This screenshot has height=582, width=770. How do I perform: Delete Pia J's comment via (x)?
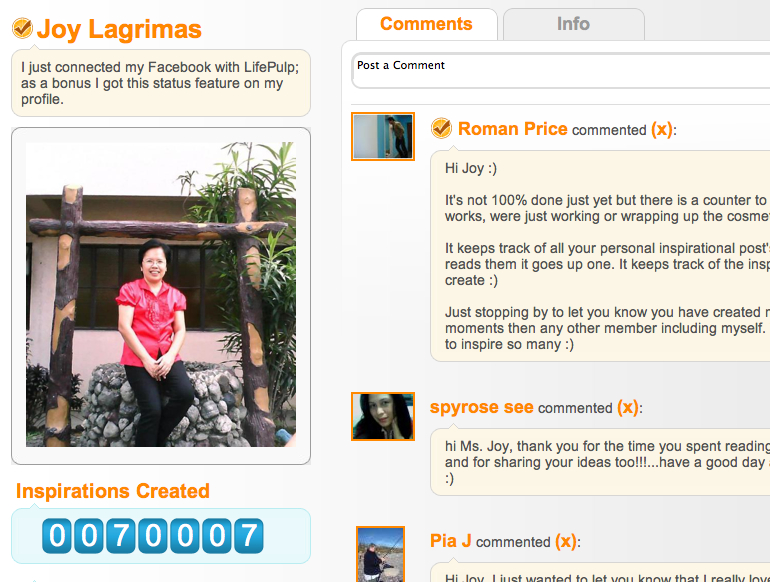click(x=566, y=541)
